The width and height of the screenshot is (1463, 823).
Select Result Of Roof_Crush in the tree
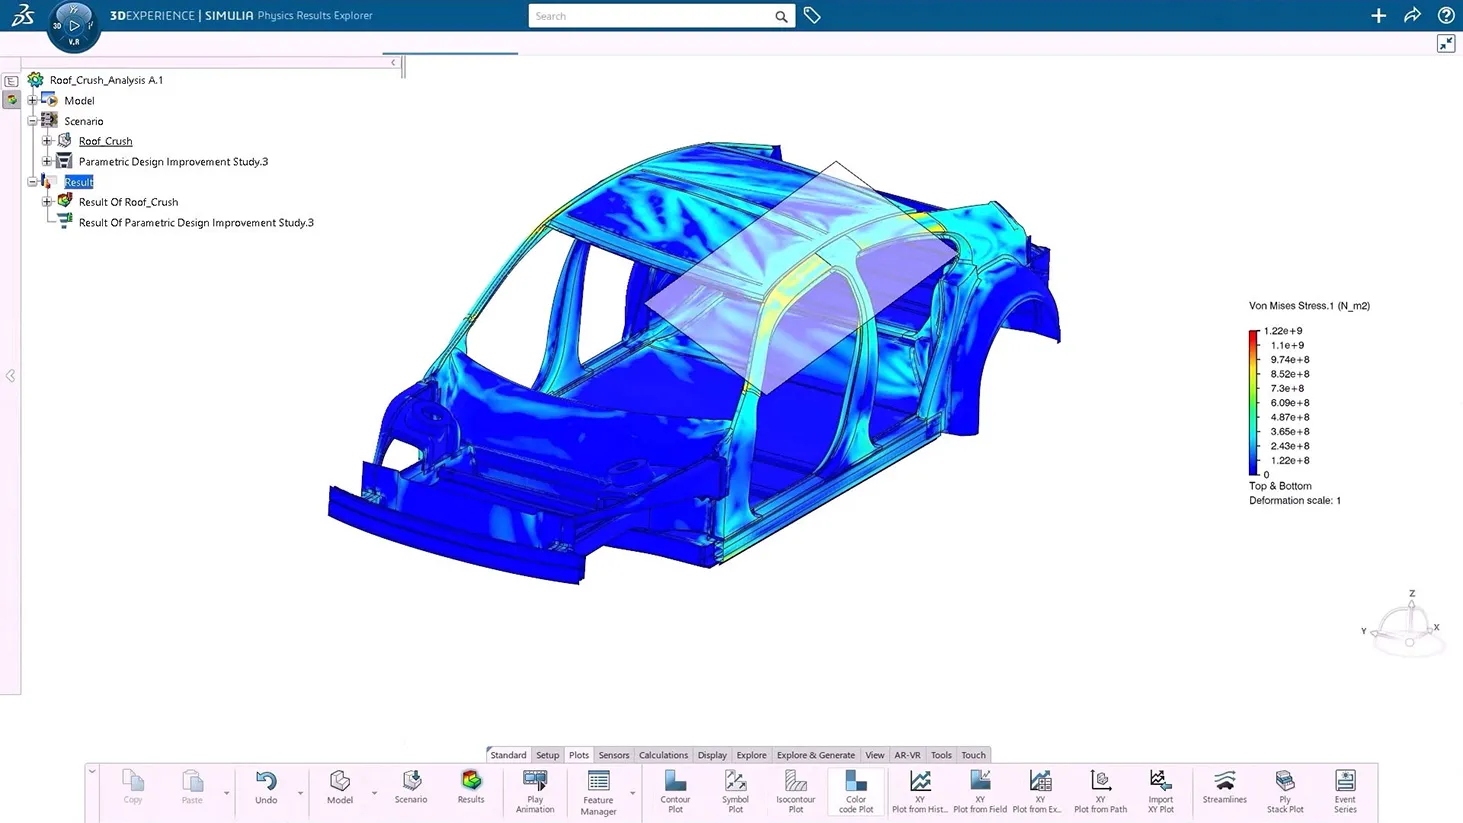[128, 201]
